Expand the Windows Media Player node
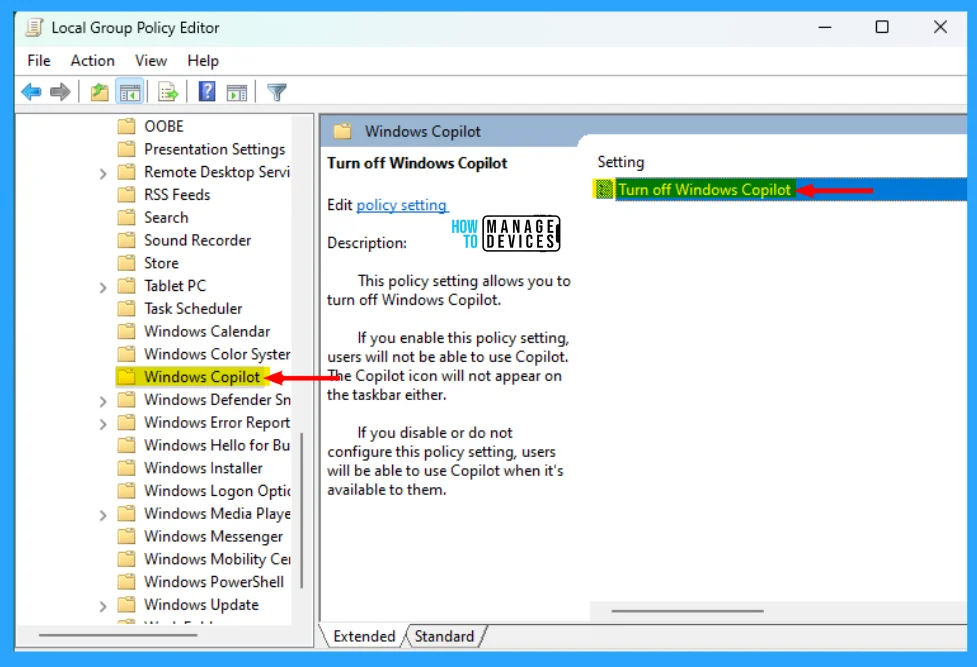 tap(103, 515)
